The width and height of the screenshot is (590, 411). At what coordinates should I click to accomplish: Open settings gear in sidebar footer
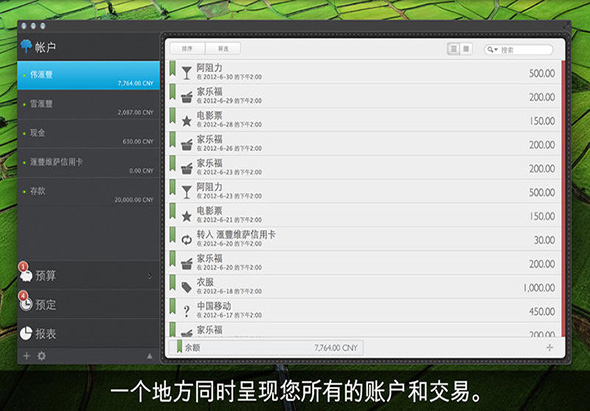[x=42, y=356]
